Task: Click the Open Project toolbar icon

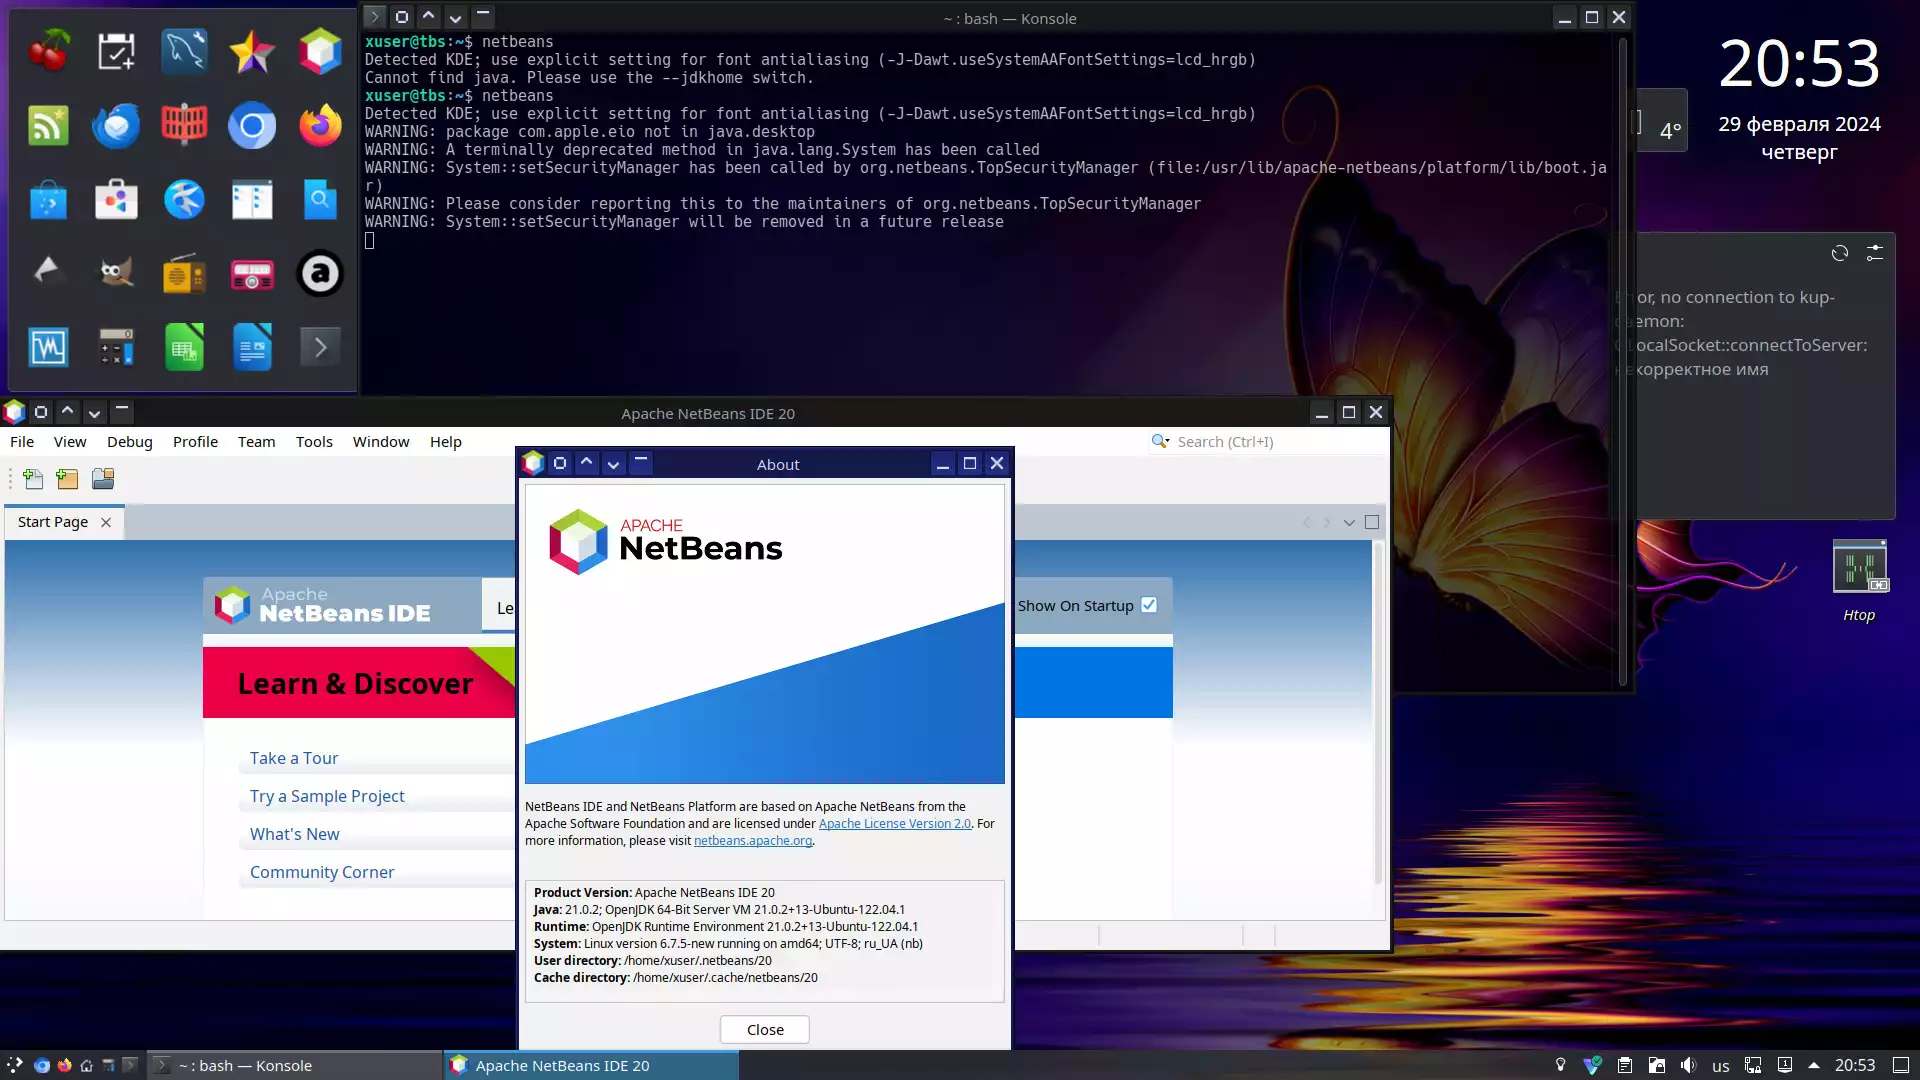Action: [103, 479]
